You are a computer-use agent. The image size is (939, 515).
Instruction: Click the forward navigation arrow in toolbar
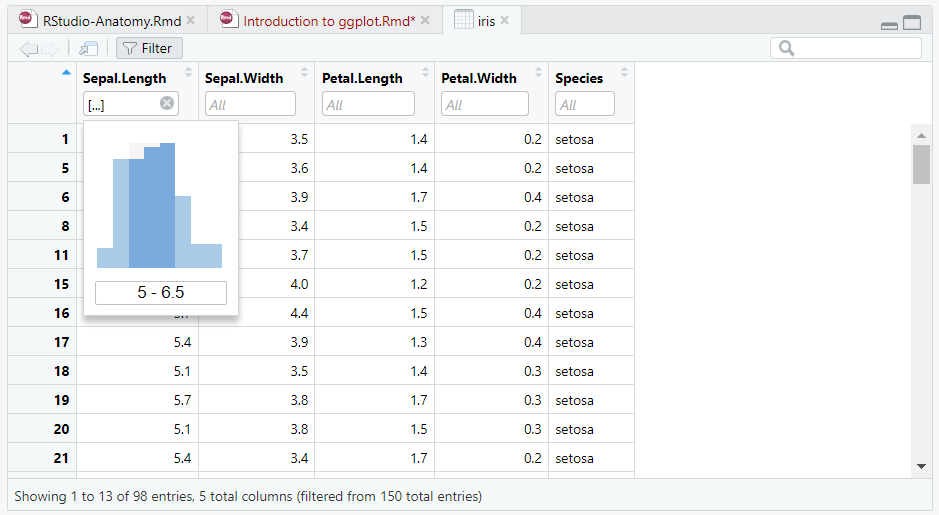point(51,48)
